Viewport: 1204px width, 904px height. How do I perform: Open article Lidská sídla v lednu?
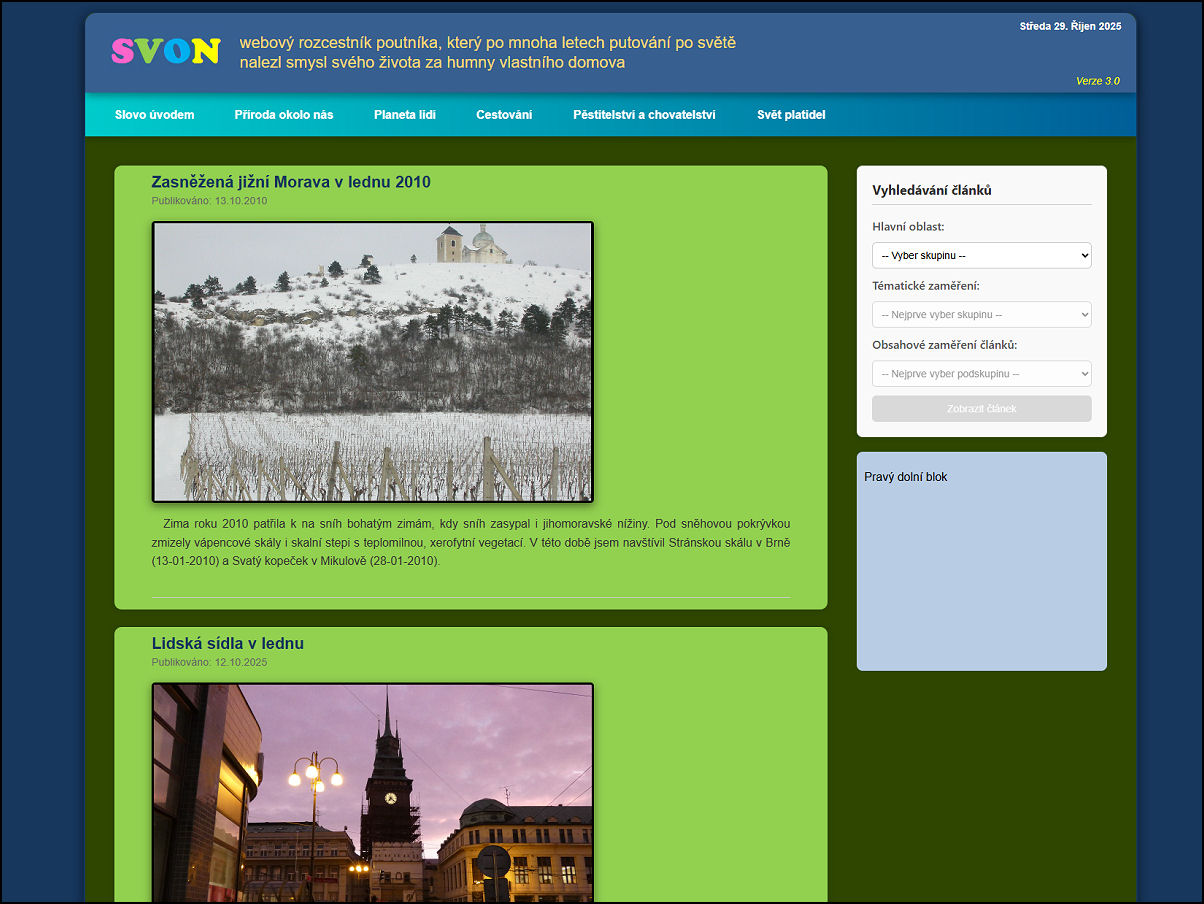tap(228, 644)
